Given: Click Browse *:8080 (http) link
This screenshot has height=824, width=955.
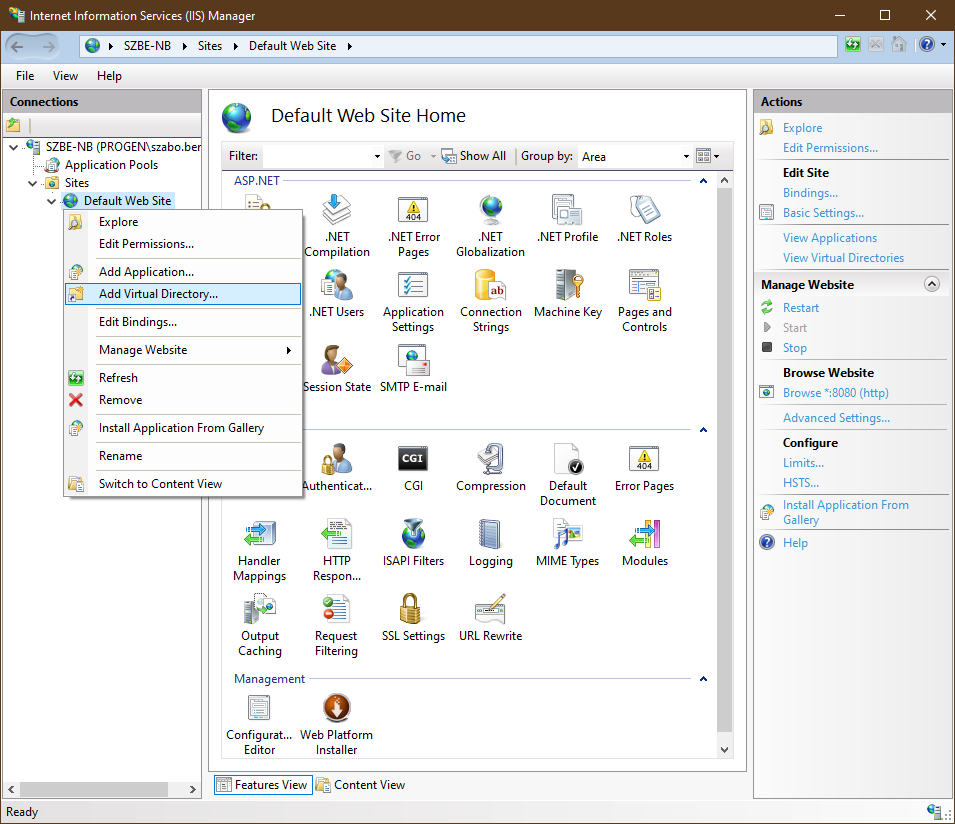Looking at the screenshot, I should tap(835, 393).
